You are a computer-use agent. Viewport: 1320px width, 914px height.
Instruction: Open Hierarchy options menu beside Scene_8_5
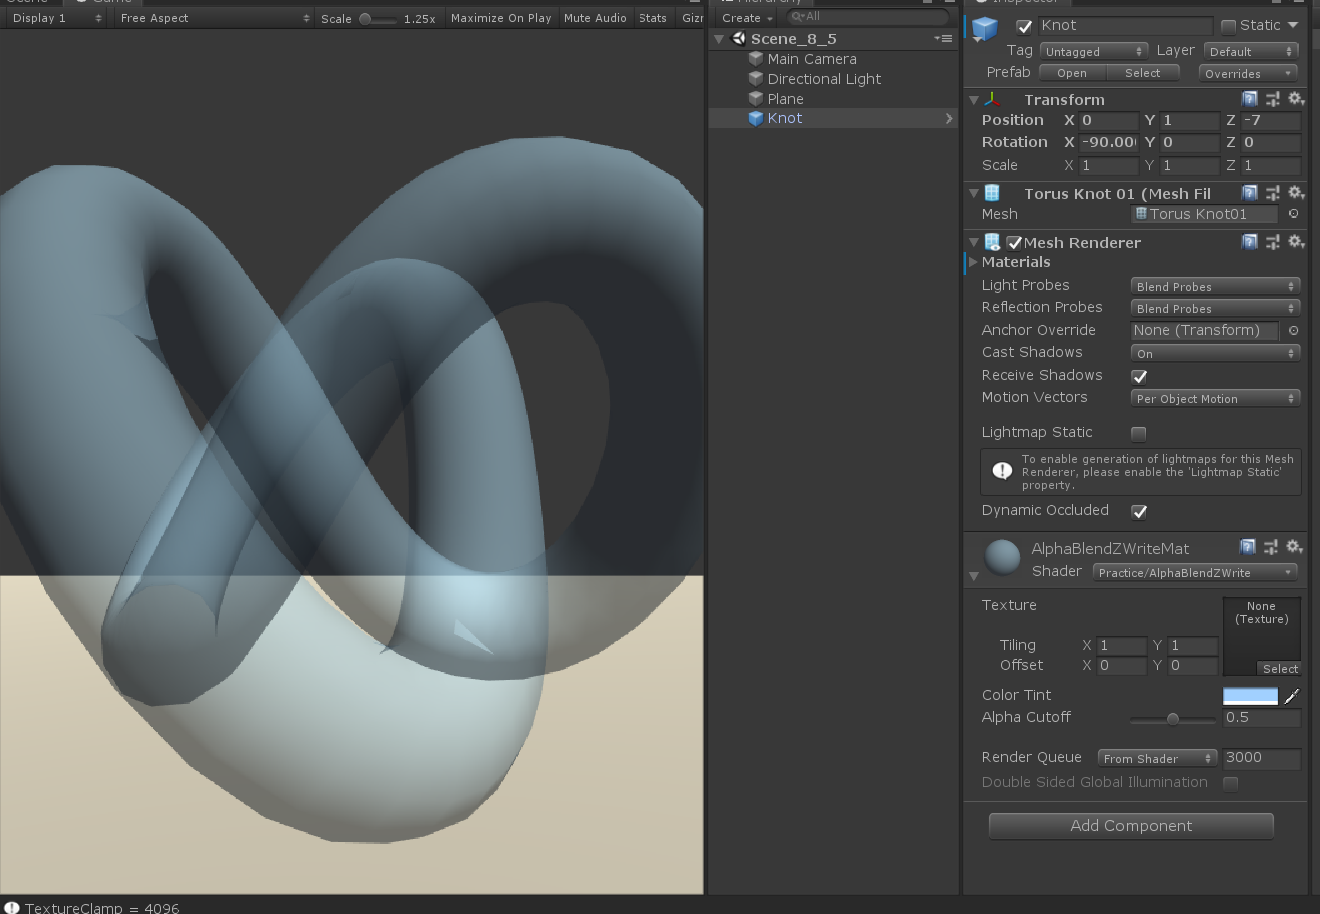click(943, 39)
